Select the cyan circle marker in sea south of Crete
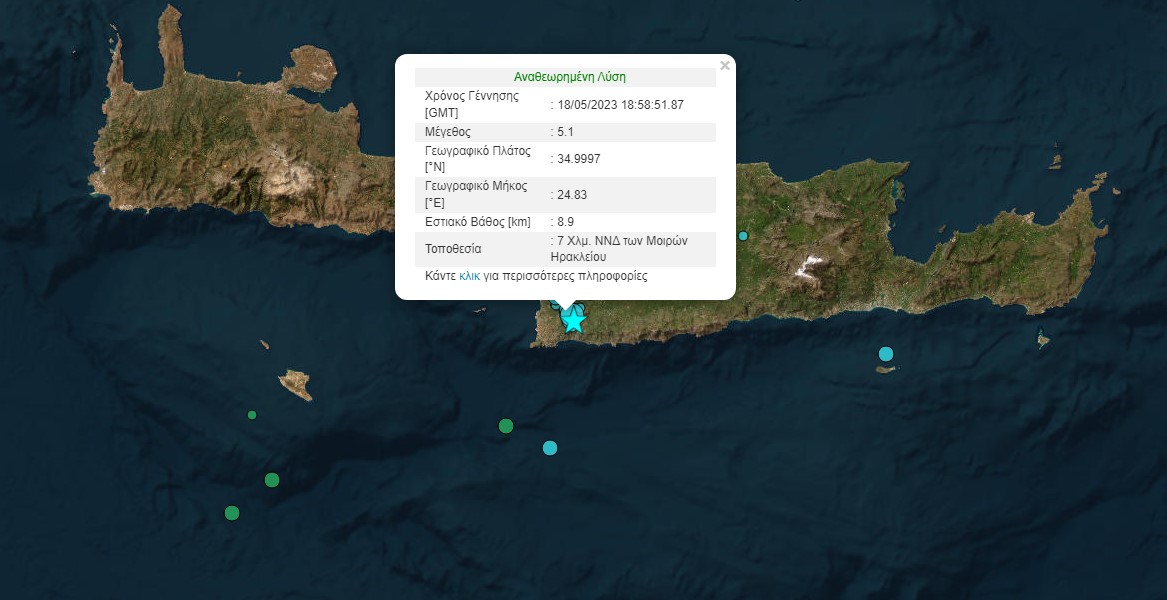The height and width of the screenshot is (600, 1167). click(549, 448)
